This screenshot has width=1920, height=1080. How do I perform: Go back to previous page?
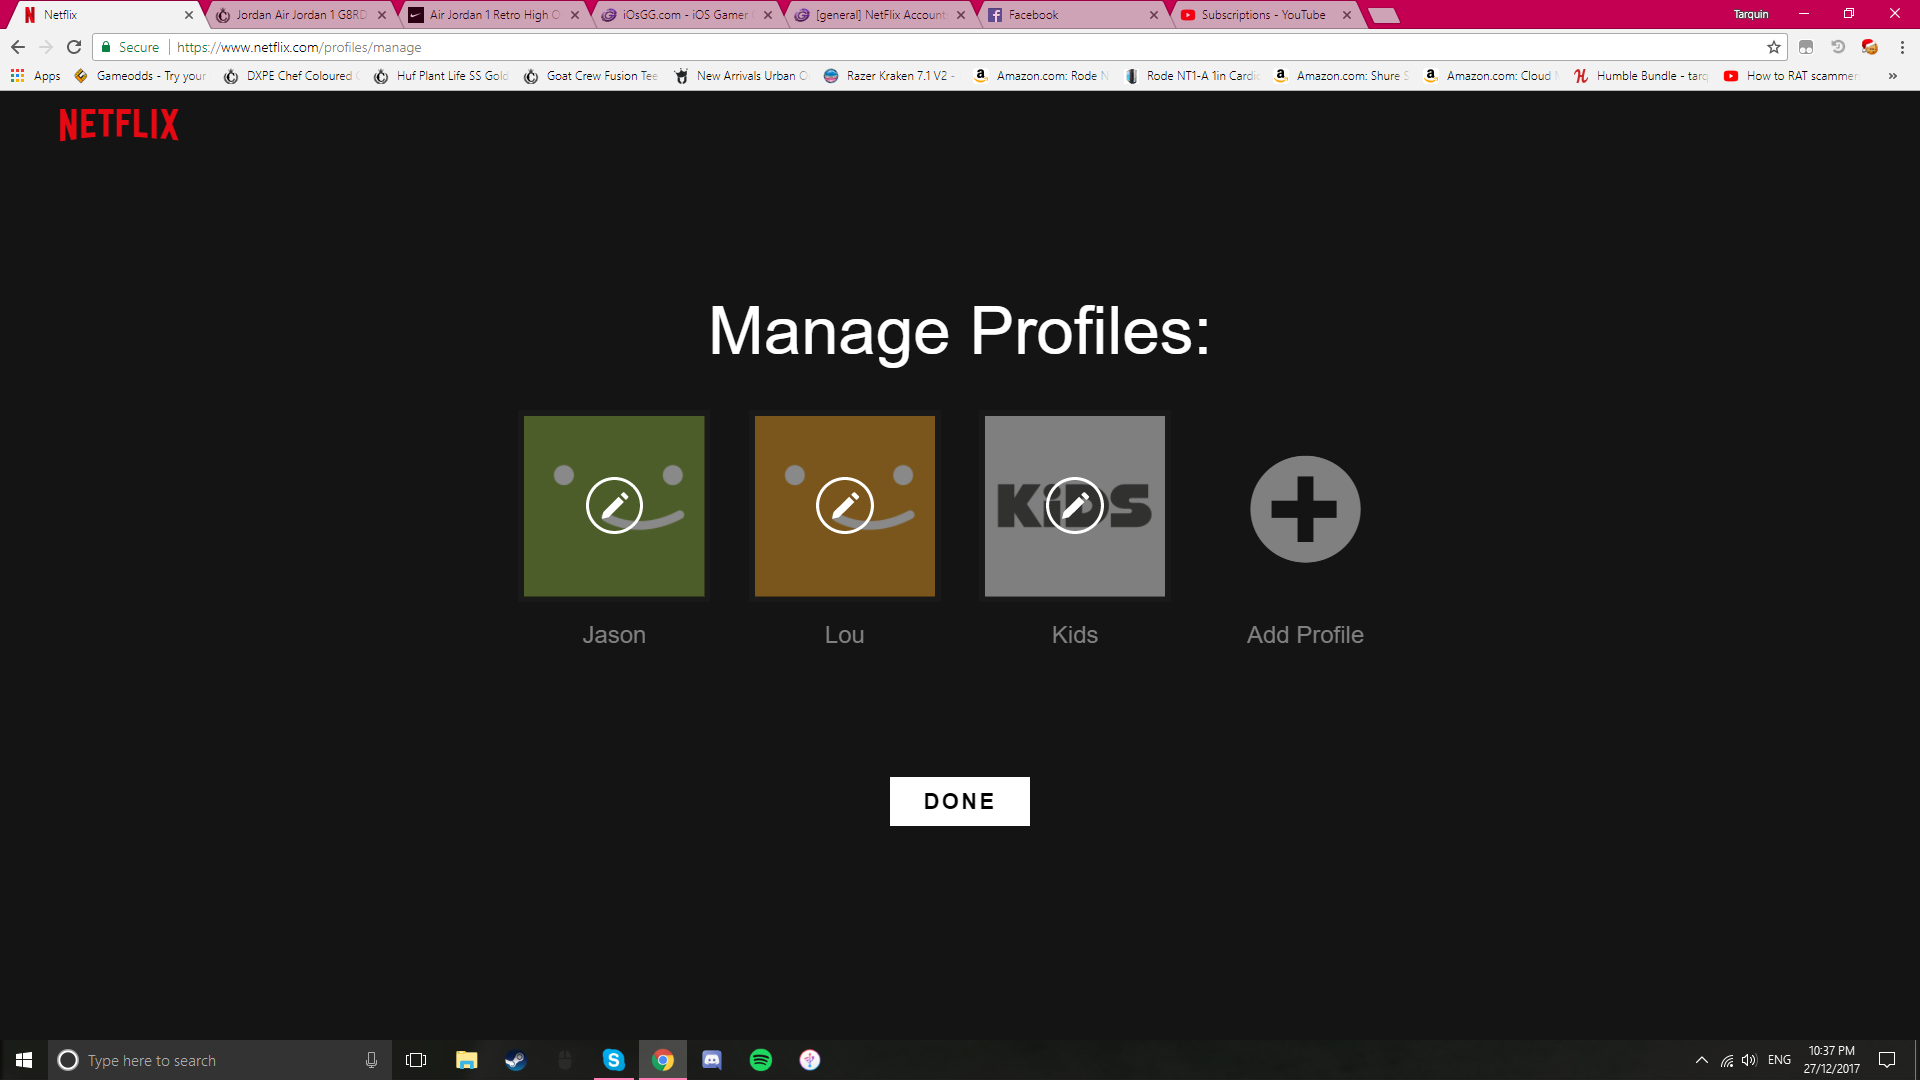pyautogui.click(x=18, y=47)
